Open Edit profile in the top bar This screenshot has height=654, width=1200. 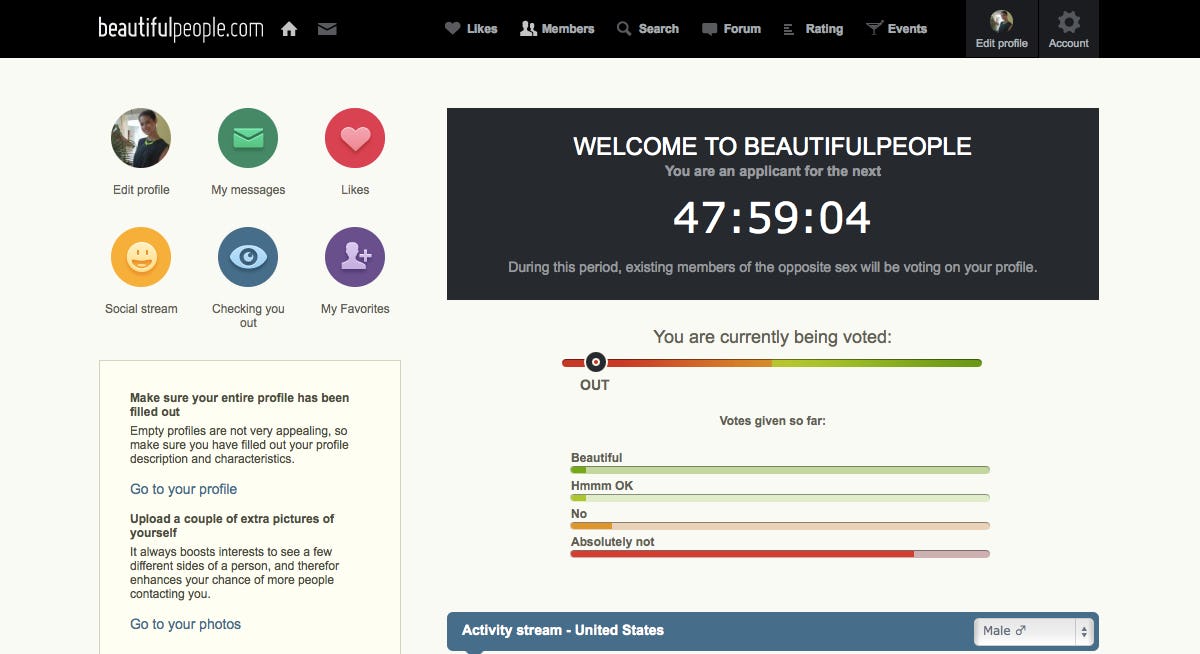[1001, 29]
